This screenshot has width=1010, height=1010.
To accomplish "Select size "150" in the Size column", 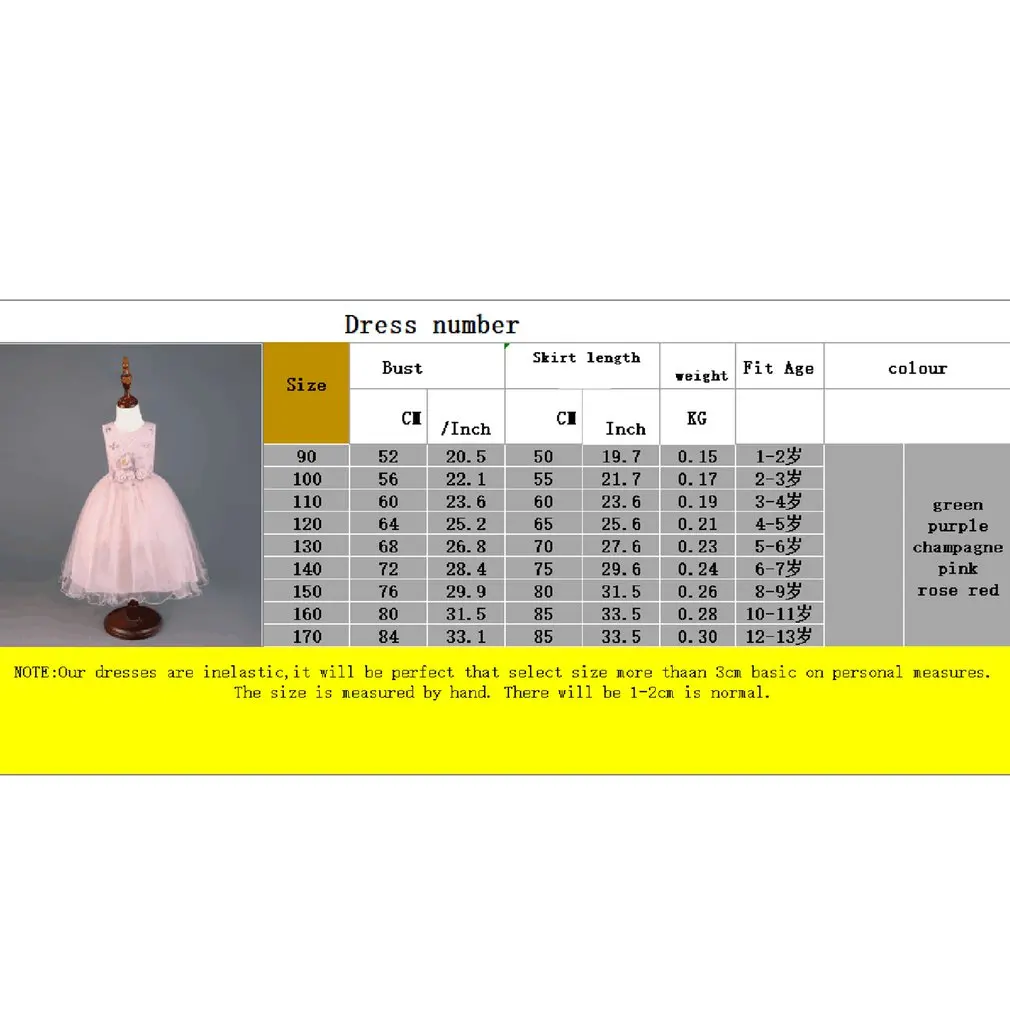I will (307, 591).
